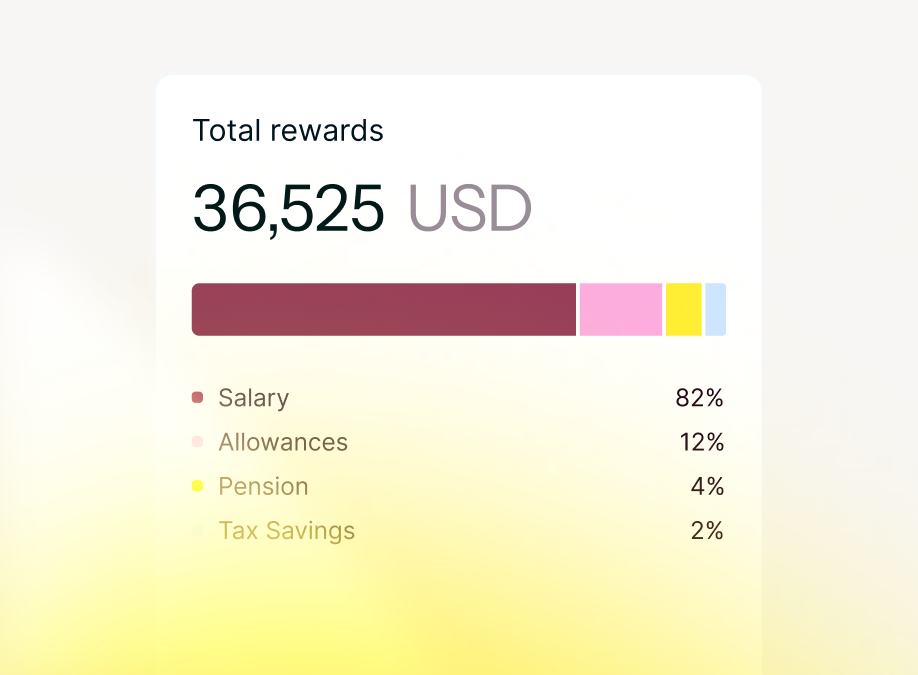This screenshot has width=918, height=675.
Task: Click the 4% pension percentage
Action: 707,486
